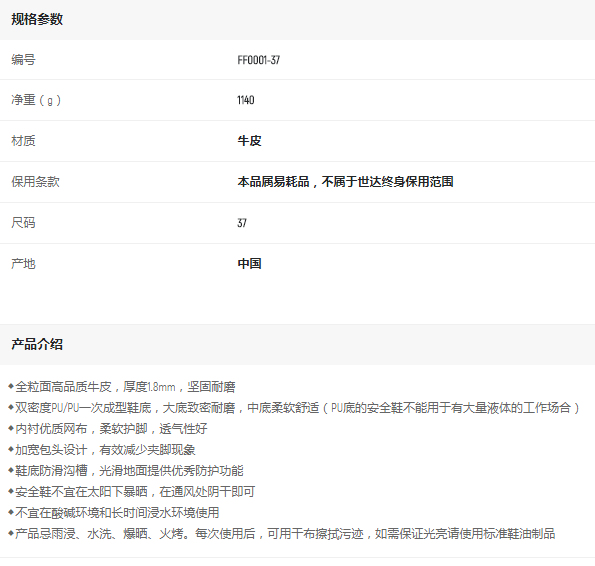The width and height of the screenshot is (595, 566).
Task: Click the 规格参数 section header
Action: tap(37, 19)
